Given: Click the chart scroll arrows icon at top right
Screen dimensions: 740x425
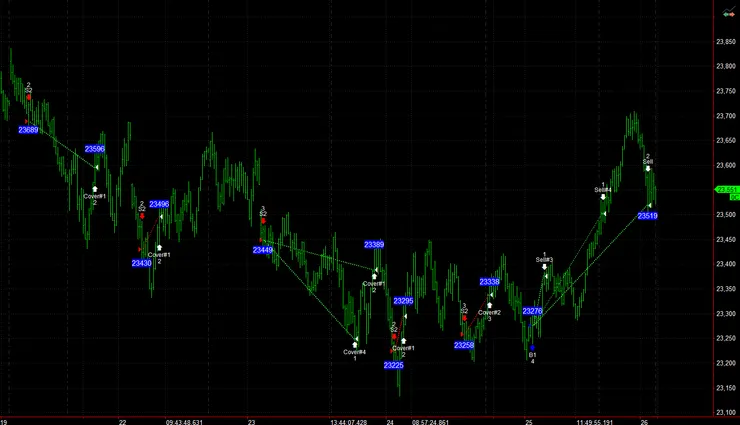Looking at the screenshot, I should (x=729, y=14).
